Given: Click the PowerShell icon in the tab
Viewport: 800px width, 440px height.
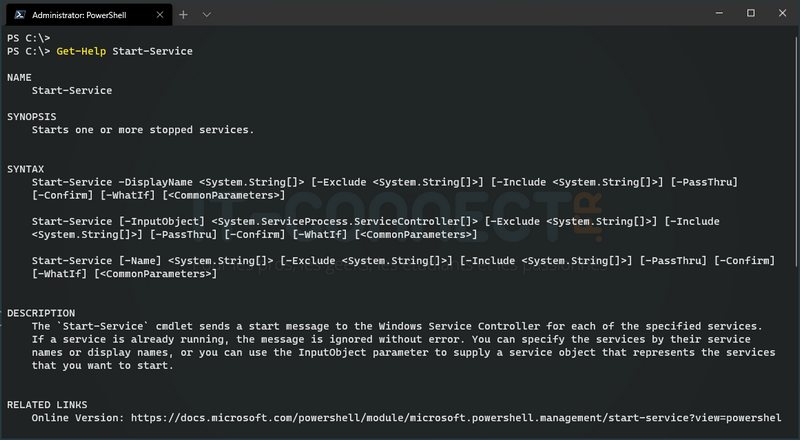Looking at the screenshot, I should coord(17,15).
